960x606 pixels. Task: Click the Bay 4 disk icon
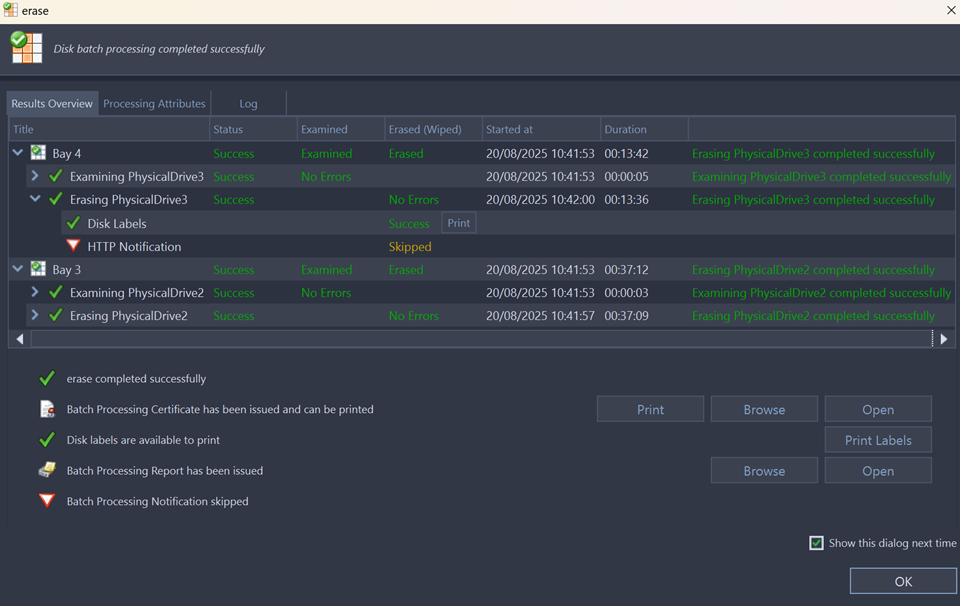click(x=38, y=153)
